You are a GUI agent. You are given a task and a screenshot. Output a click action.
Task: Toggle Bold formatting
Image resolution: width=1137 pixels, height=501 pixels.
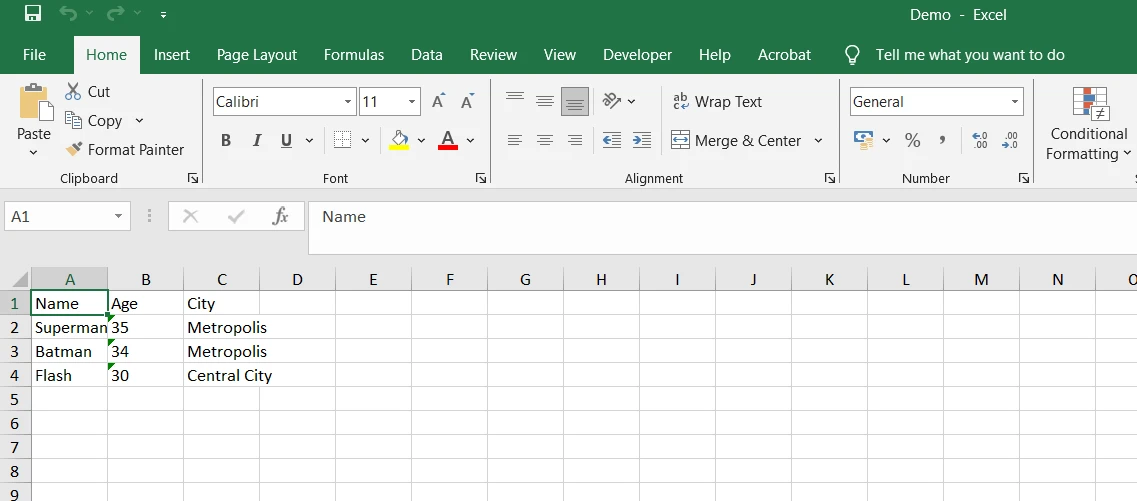226,140
